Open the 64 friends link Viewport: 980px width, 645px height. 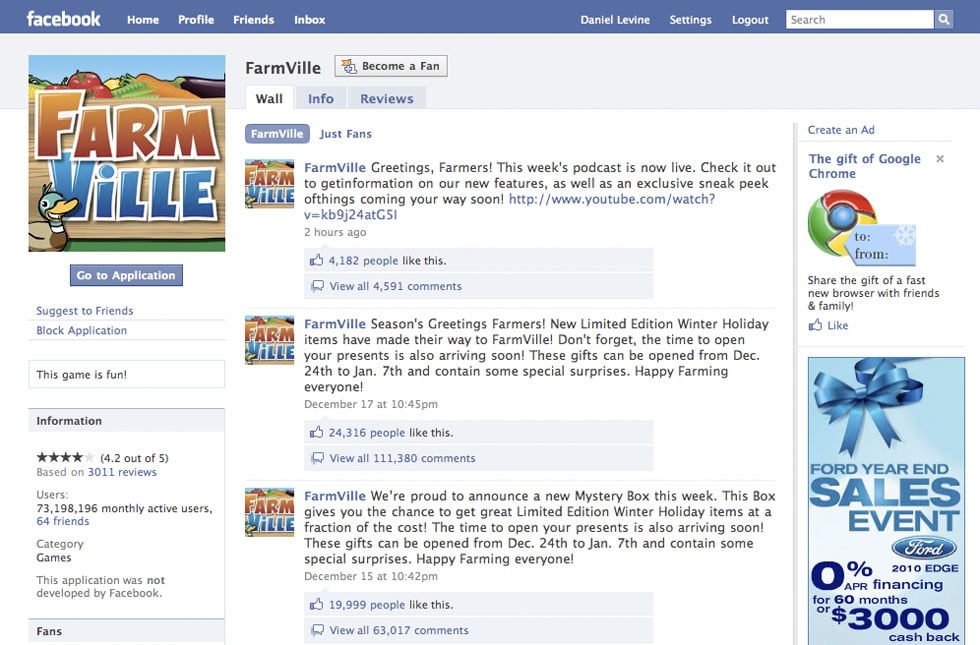pos(62,521)
